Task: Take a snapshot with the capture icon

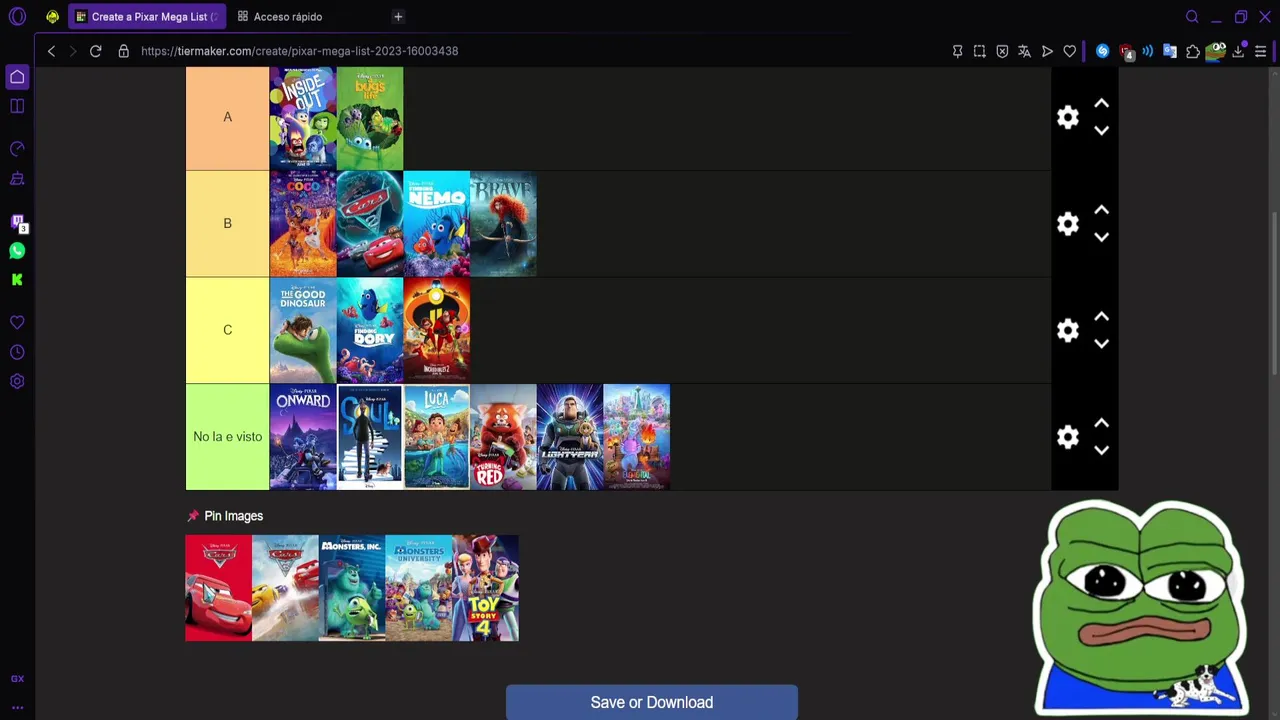Action: (979, 51)
